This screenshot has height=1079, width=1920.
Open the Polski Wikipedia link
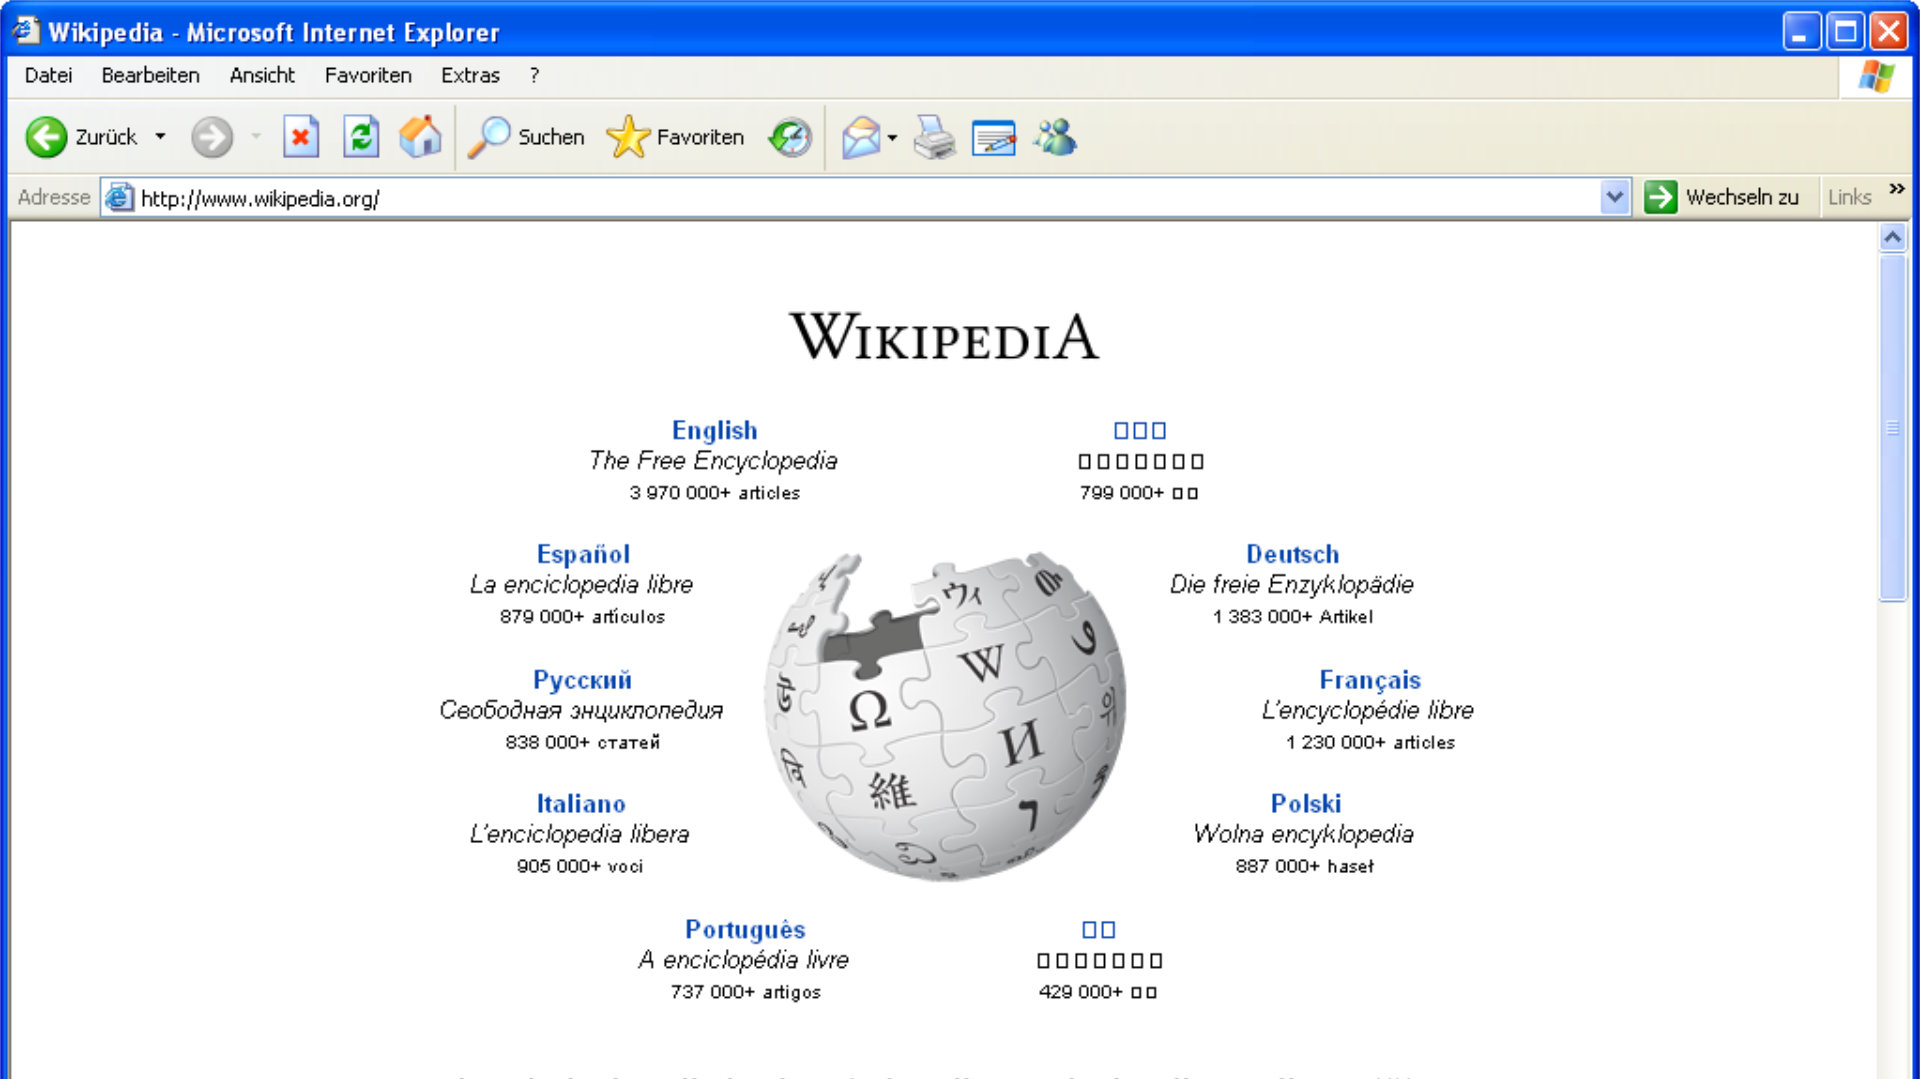tap(1306, 804)
